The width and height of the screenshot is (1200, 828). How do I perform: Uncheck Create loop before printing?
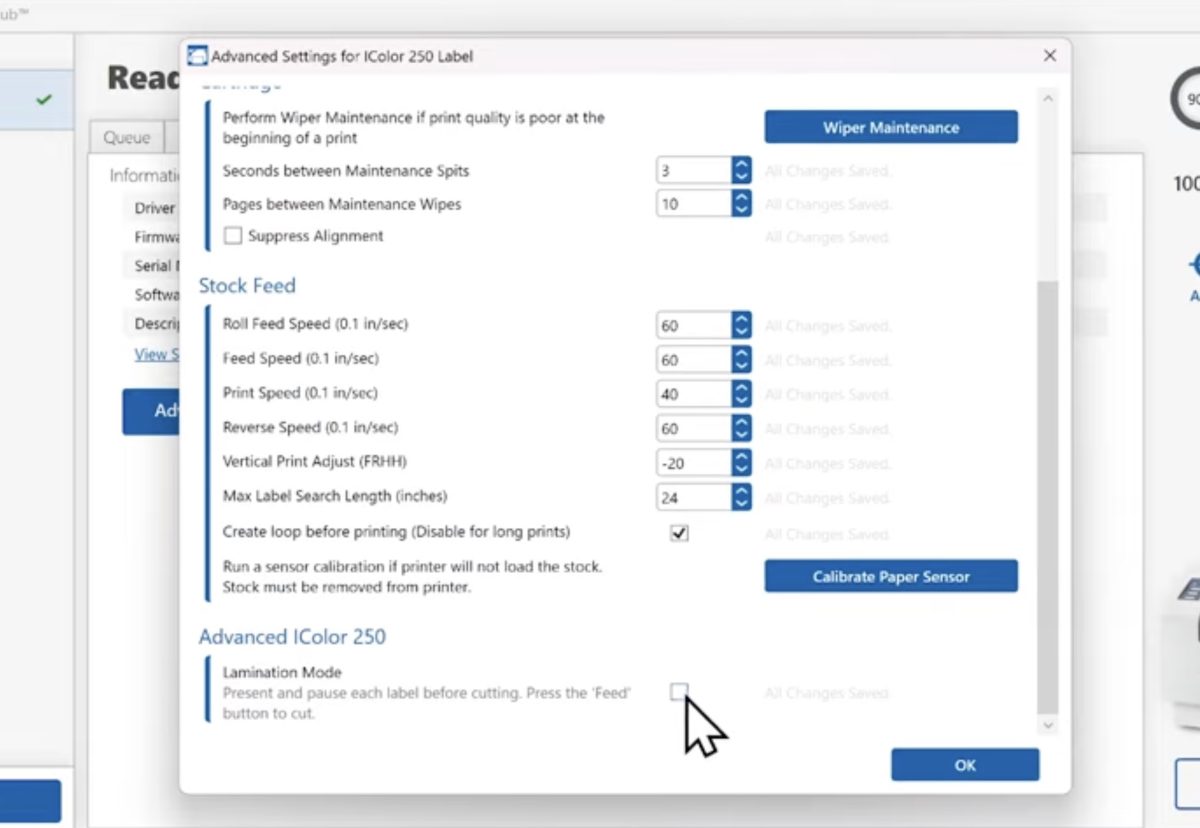[x=680, y=533]
